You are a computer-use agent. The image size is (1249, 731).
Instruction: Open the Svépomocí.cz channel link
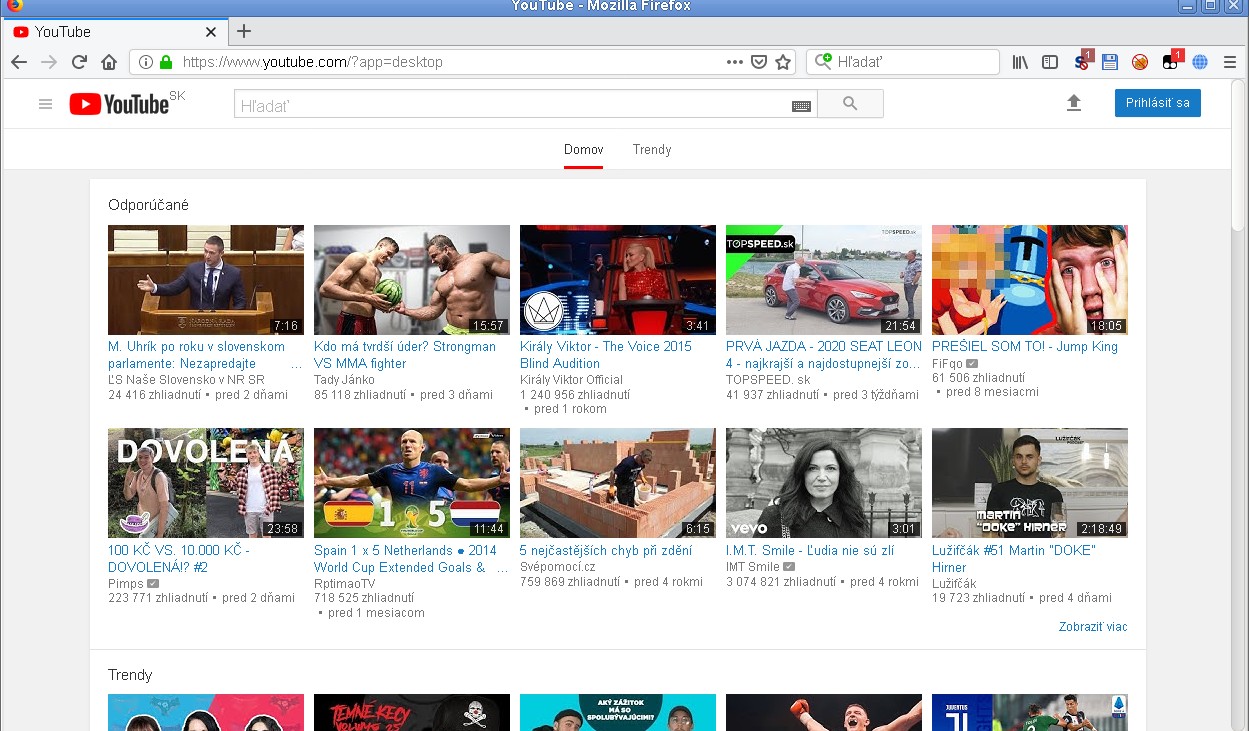pyautogui.click(x=558, y=567)
